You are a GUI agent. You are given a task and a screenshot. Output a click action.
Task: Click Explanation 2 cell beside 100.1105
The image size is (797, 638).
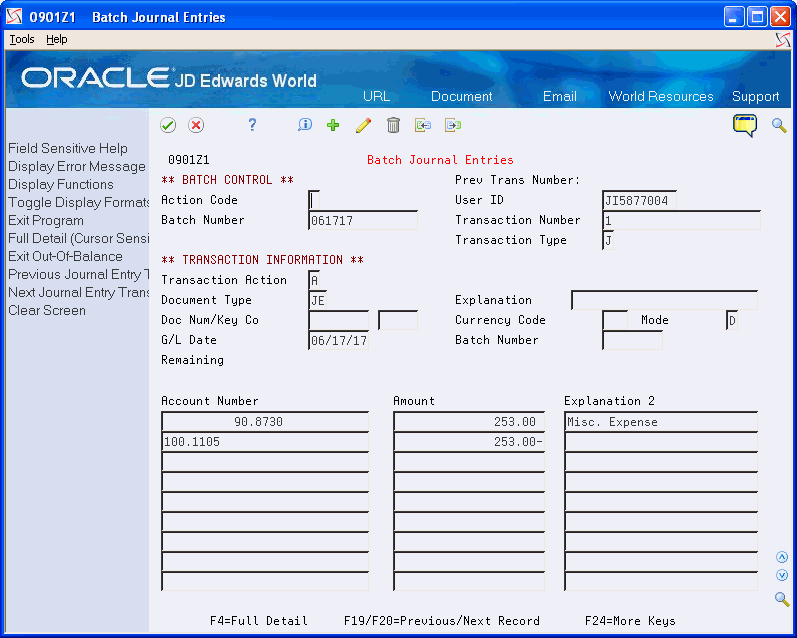point(661,442)
